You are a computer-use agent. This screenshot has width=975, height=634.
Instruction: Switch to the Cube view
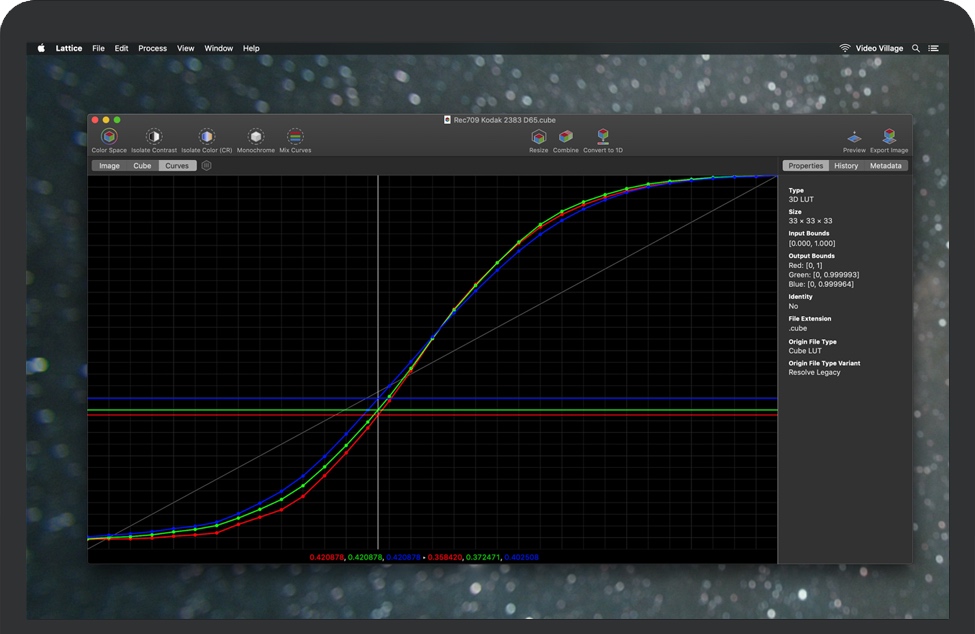[x=142, y=166]
